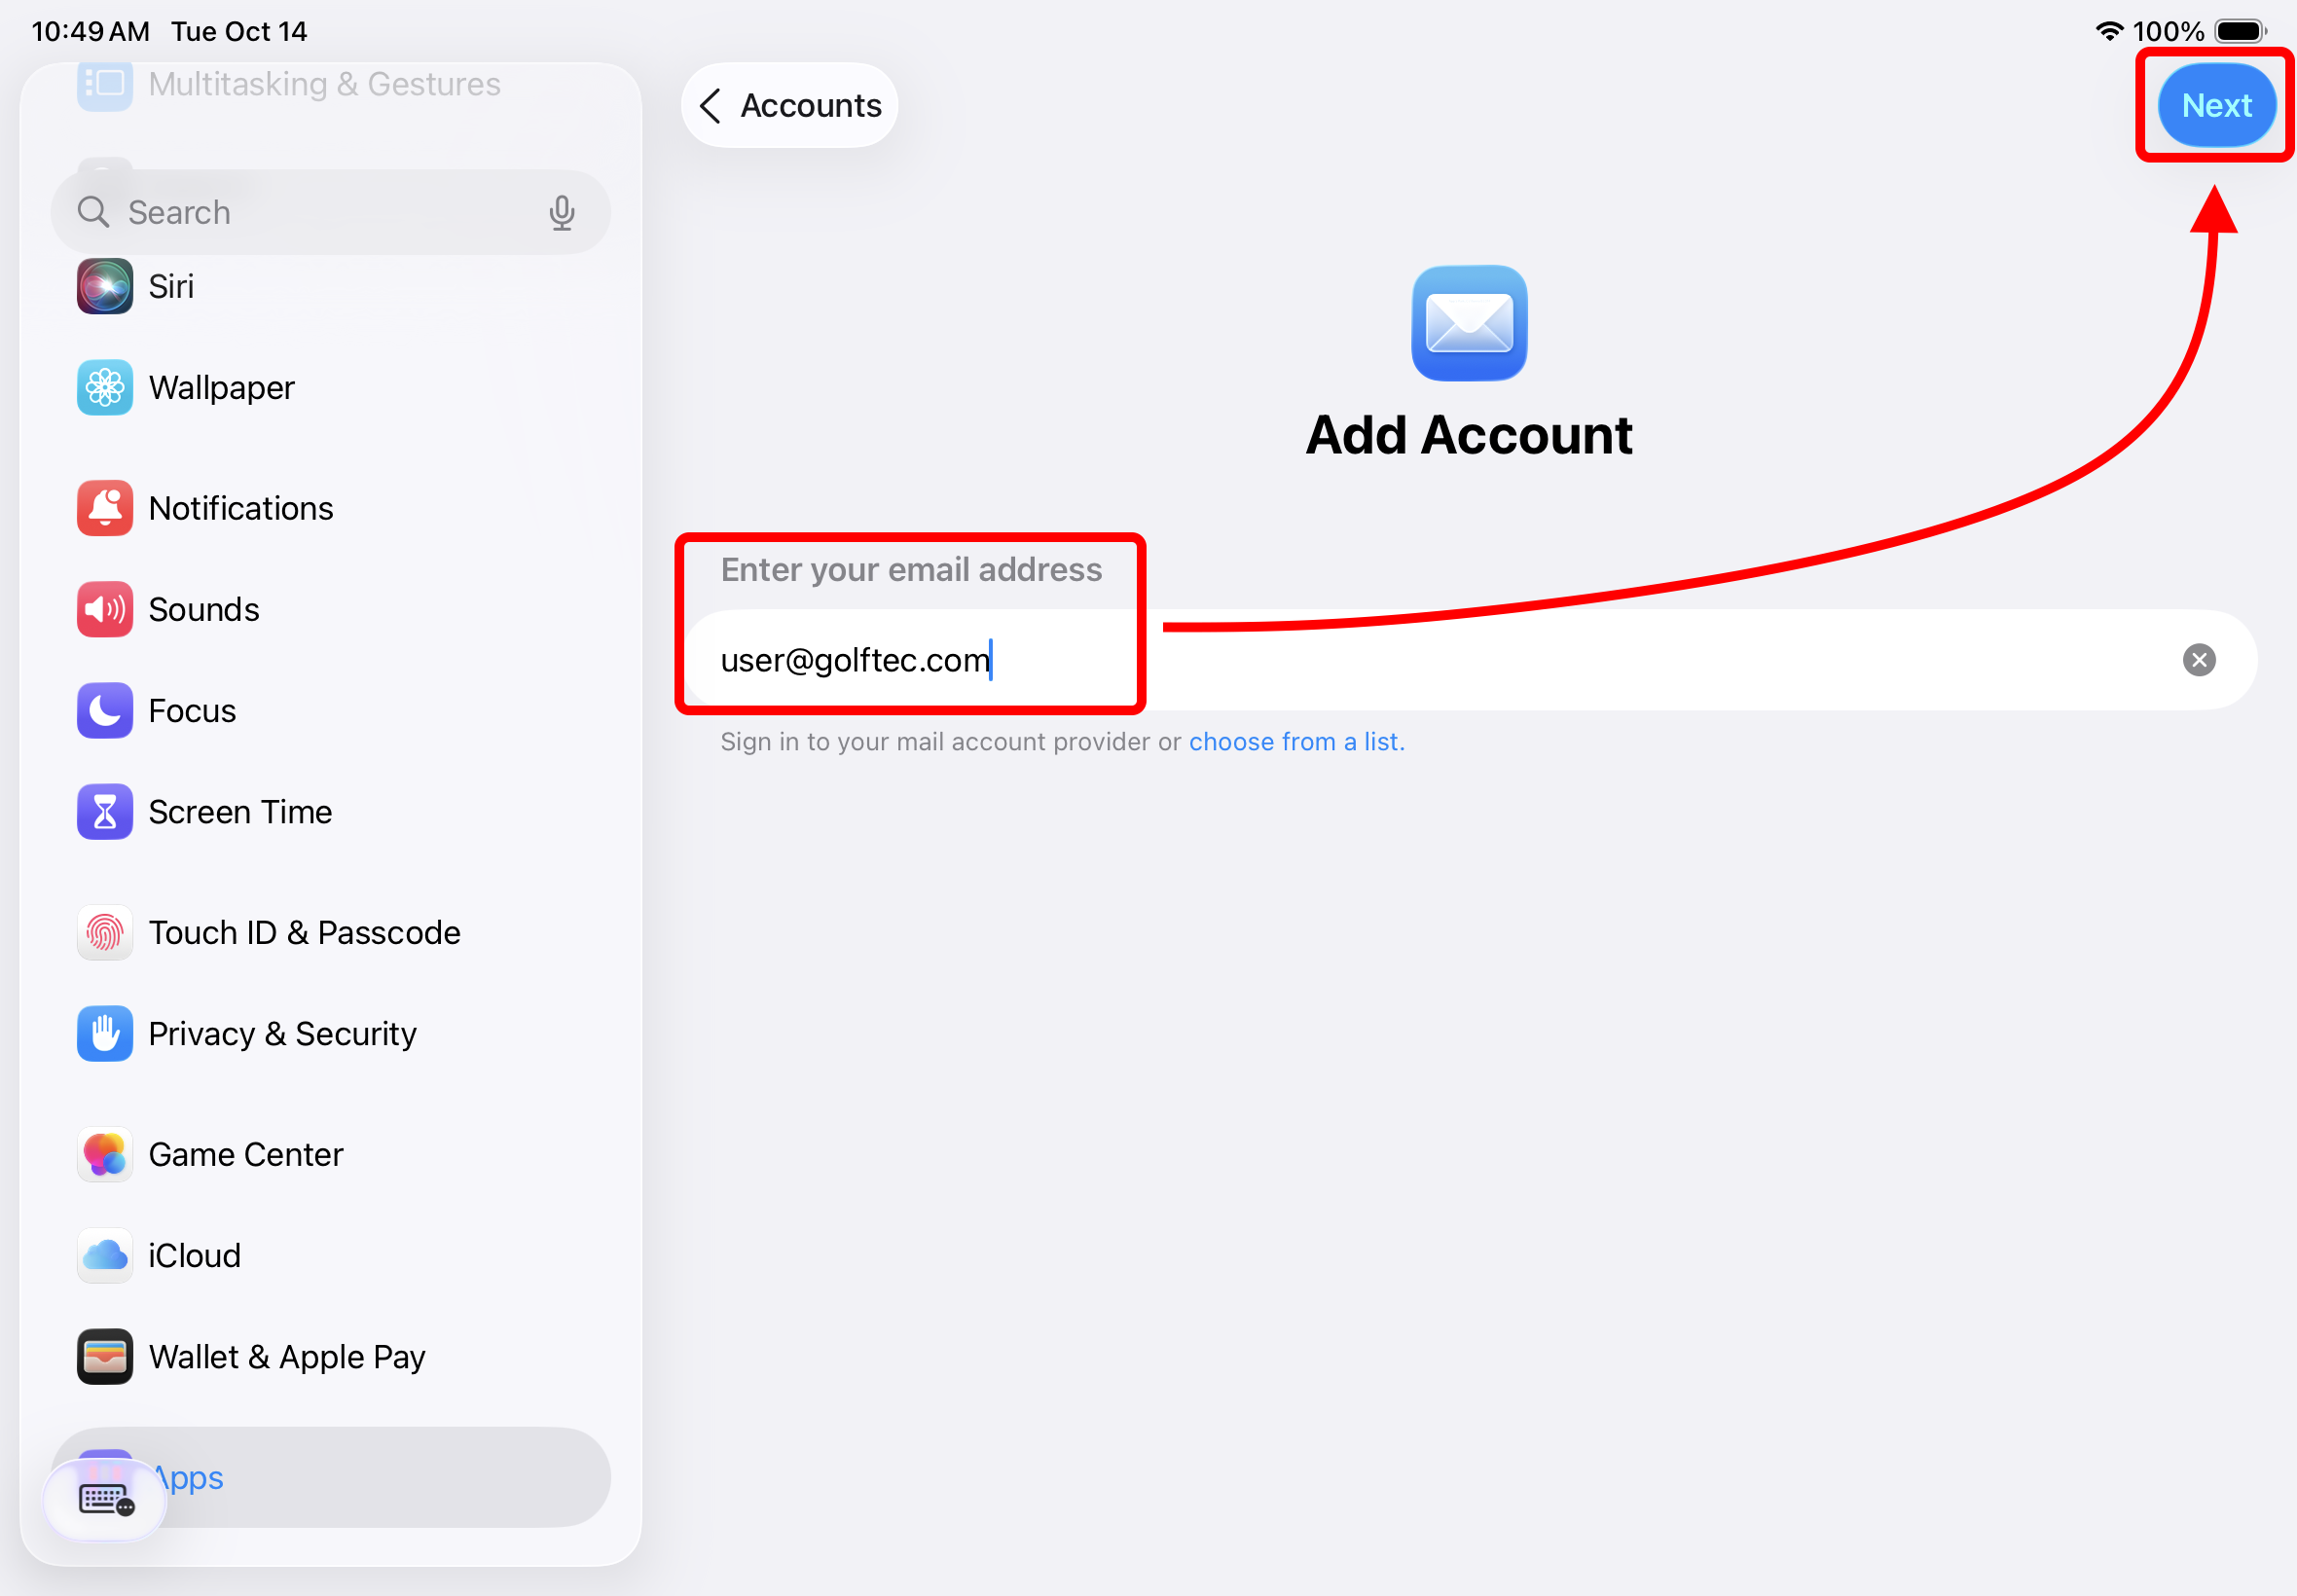Image resolution: width=2297 pixels, height=1596 pixels.
Task: Tap the Screen Time hourglass icon
Action: tap(104, 812)
